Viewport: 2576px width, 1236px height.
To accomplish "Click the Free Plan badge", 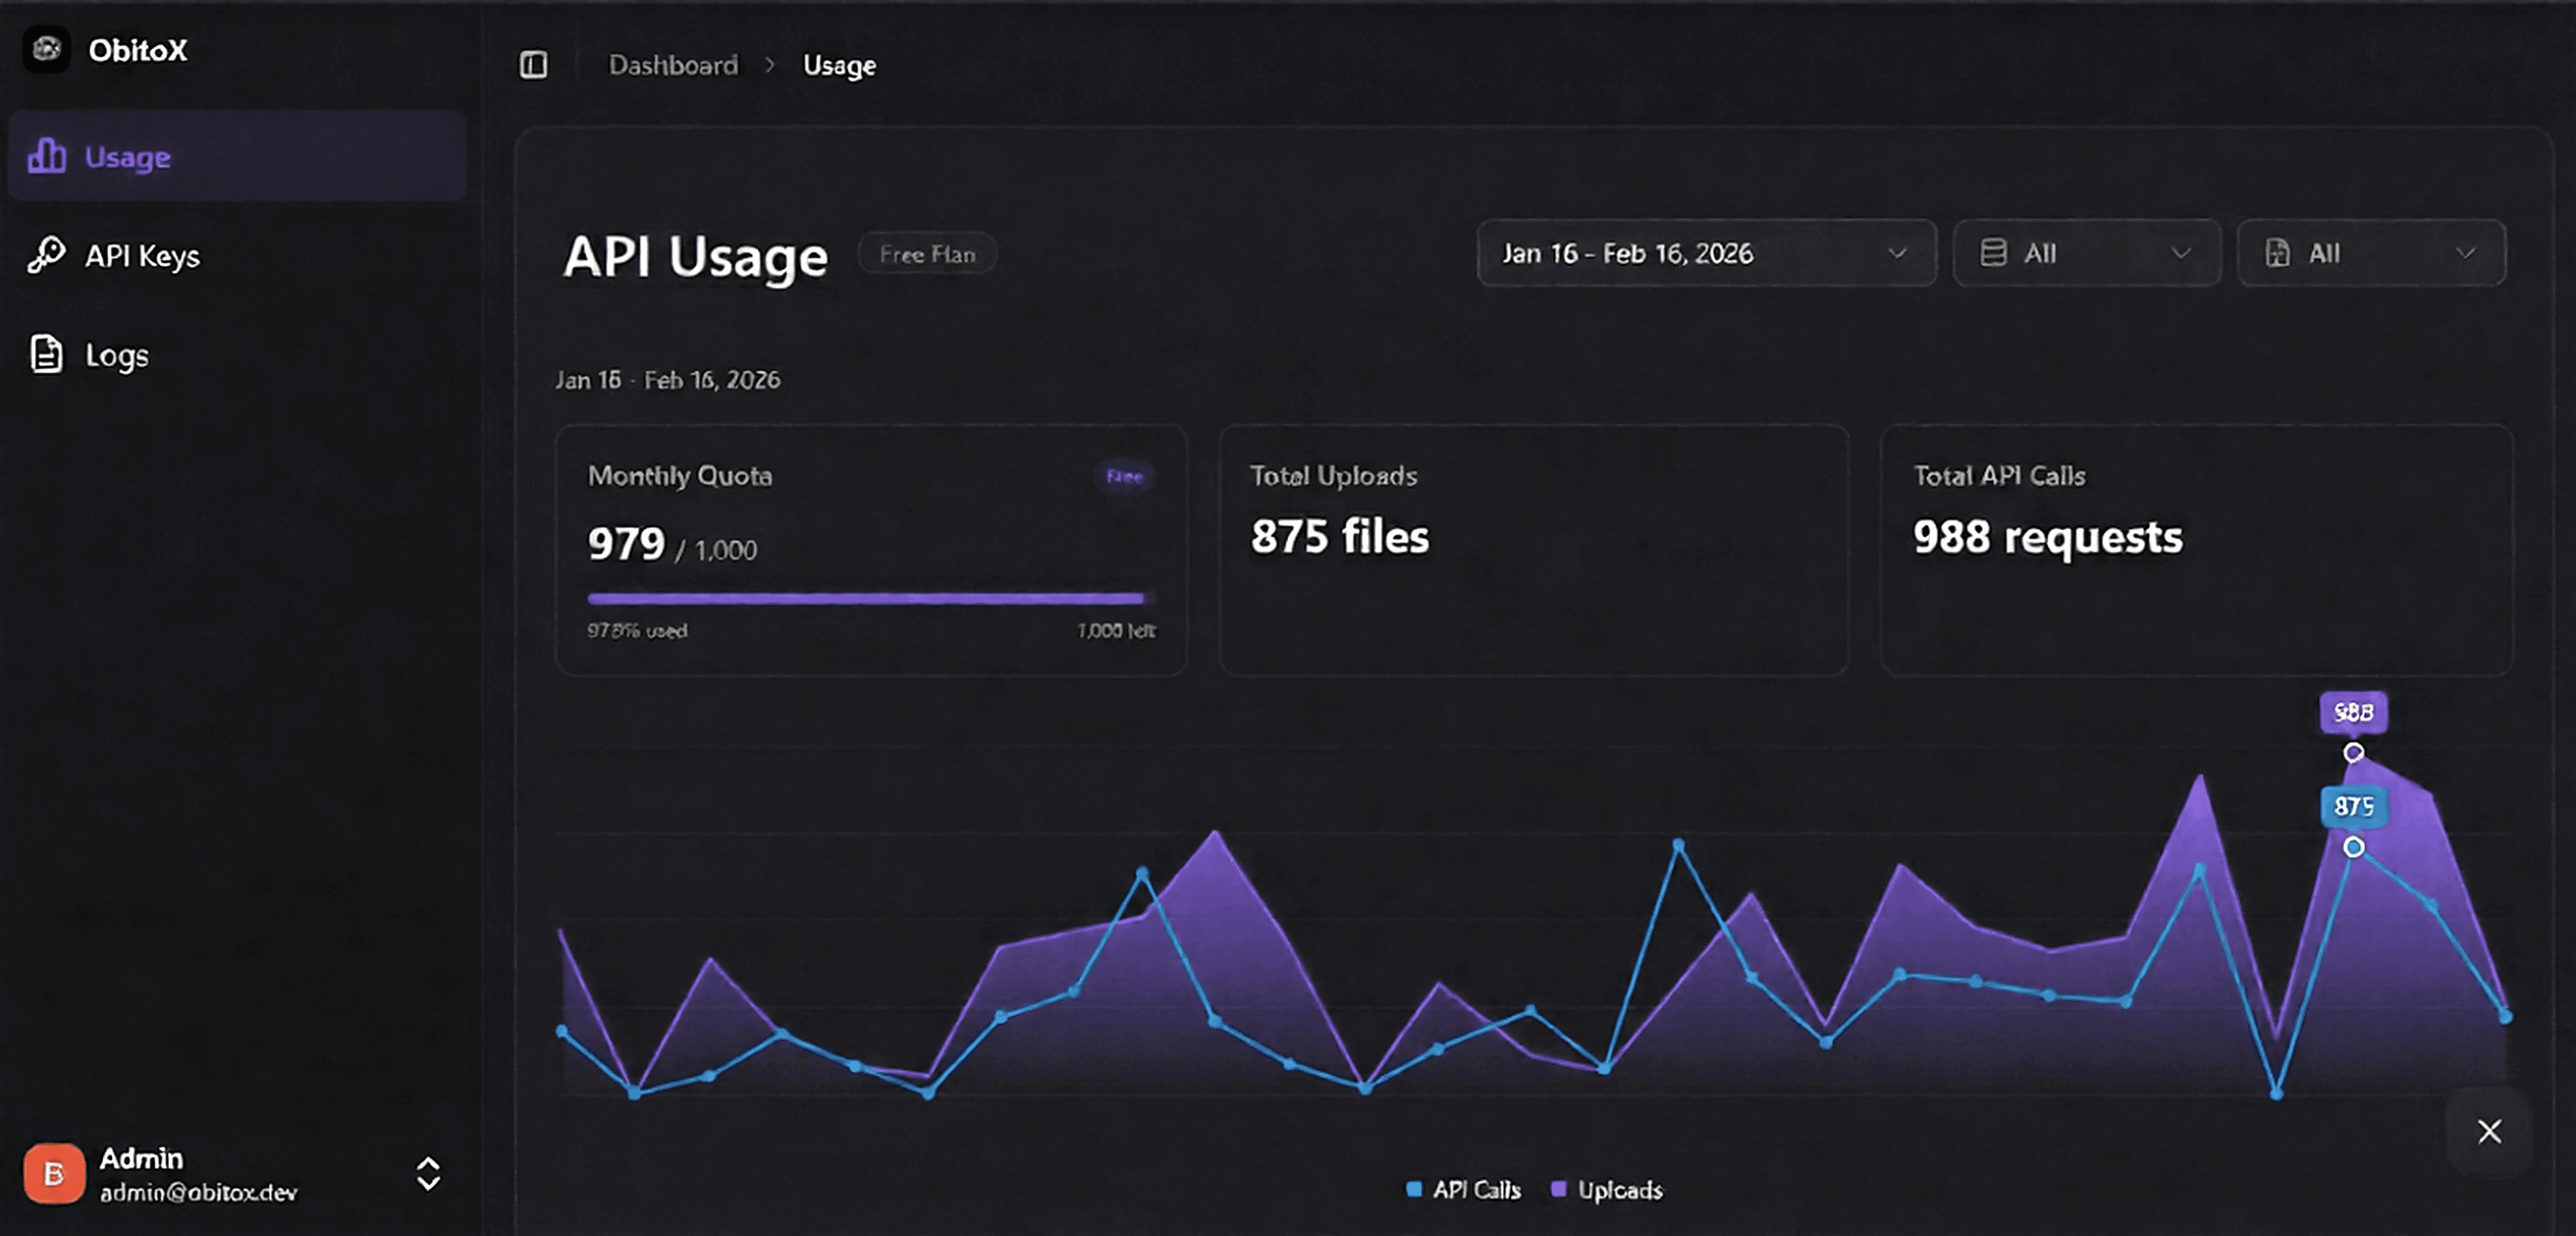I will (926, 253).
